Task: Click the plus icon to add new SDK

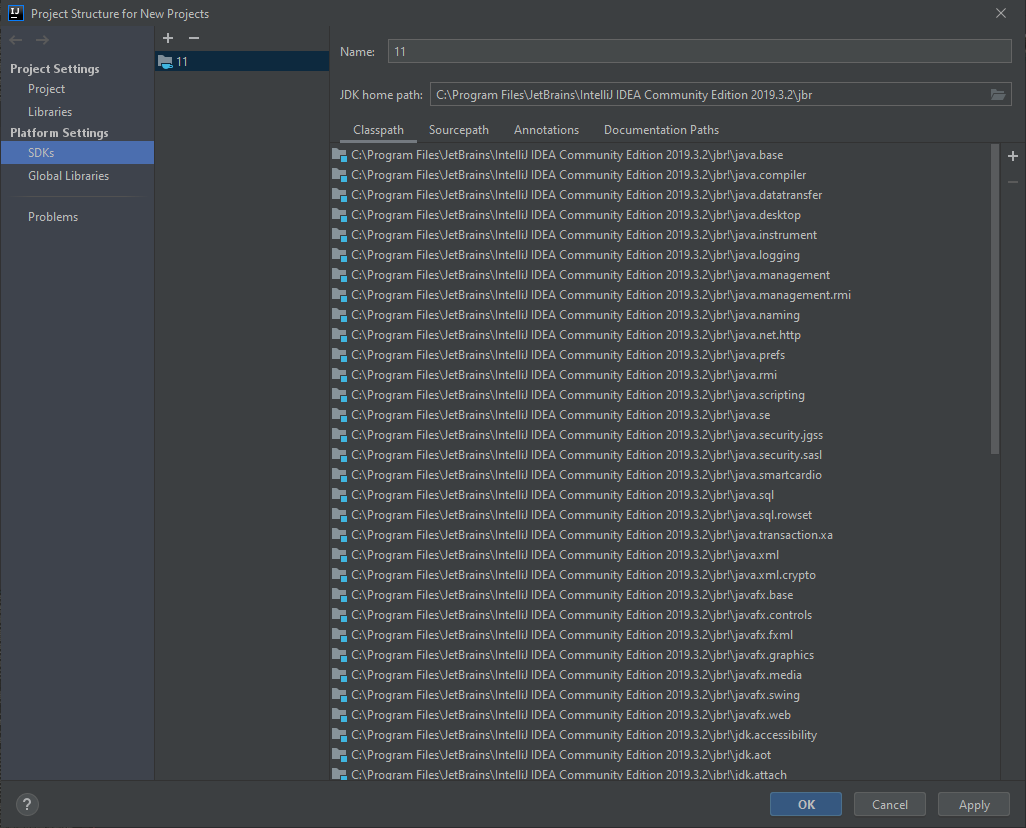Action: (168, 38)
